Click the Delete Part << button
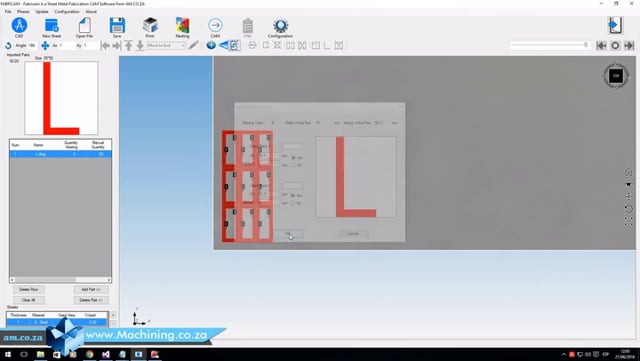This screenshot has height=361, width=640. click(91, 300)
